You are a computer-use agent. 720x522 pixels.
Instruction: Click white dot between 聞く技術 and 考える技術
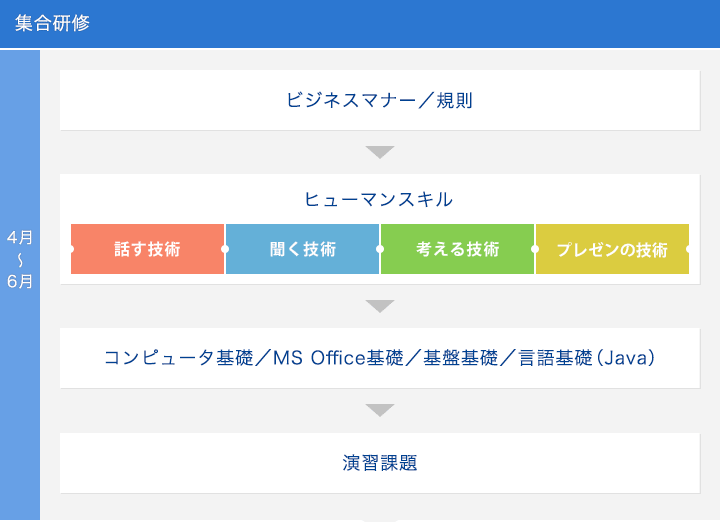coord(380,249)
